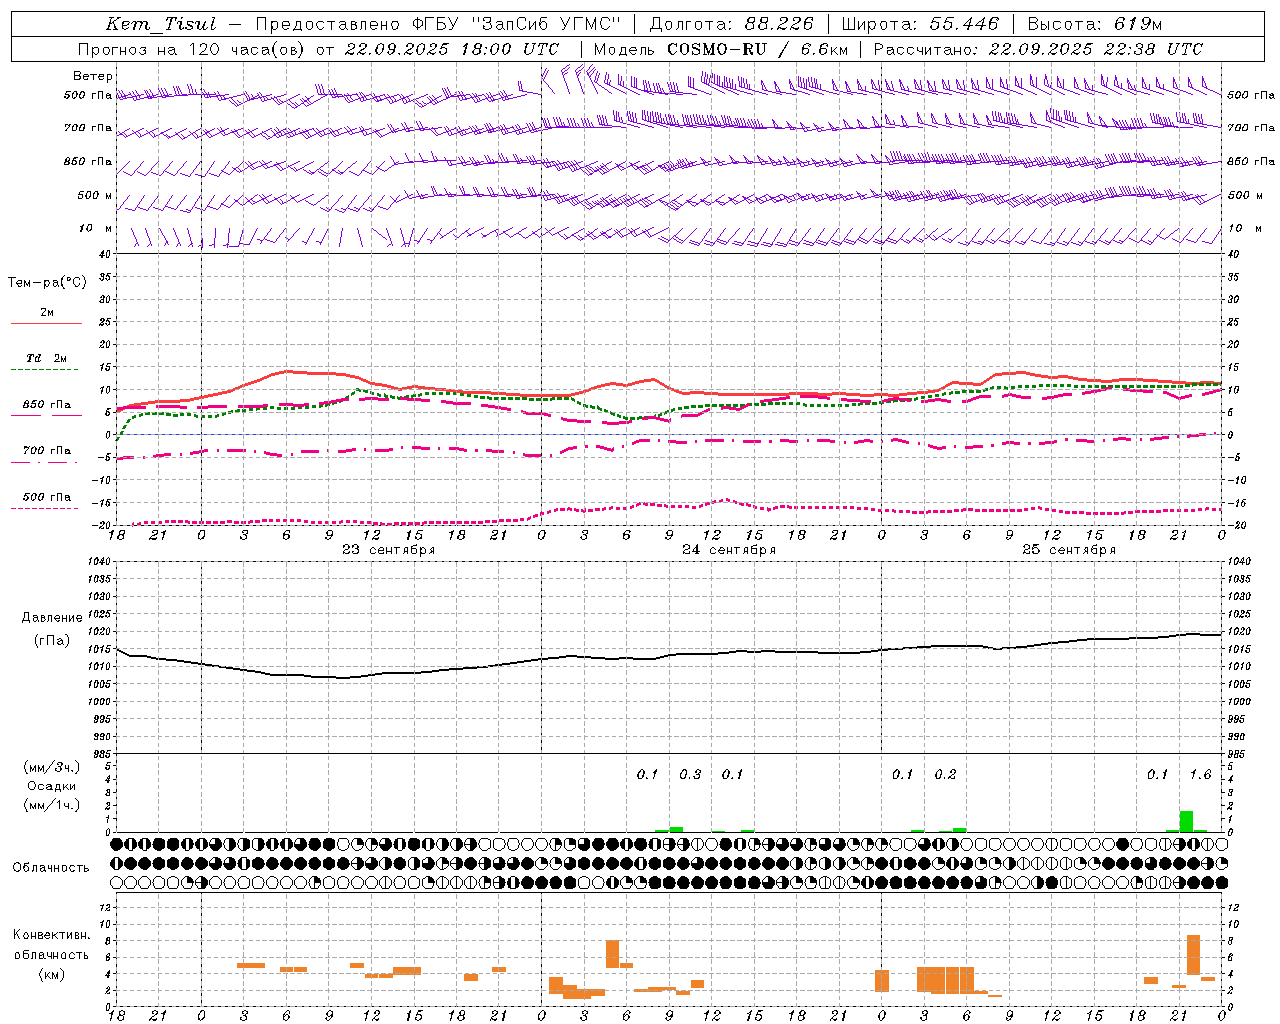Click the elevation value Высота: 619м
1280x1024 pixels.
click(x=1095, y=24)
